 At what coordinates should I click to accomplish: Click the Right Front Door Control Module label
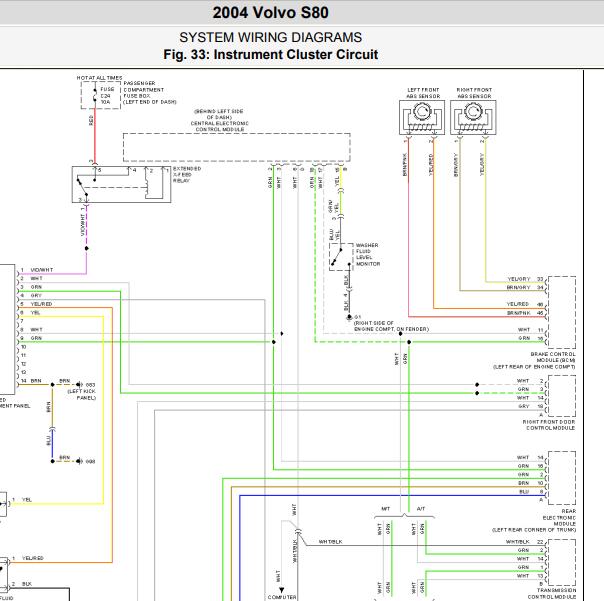(549, 425)
